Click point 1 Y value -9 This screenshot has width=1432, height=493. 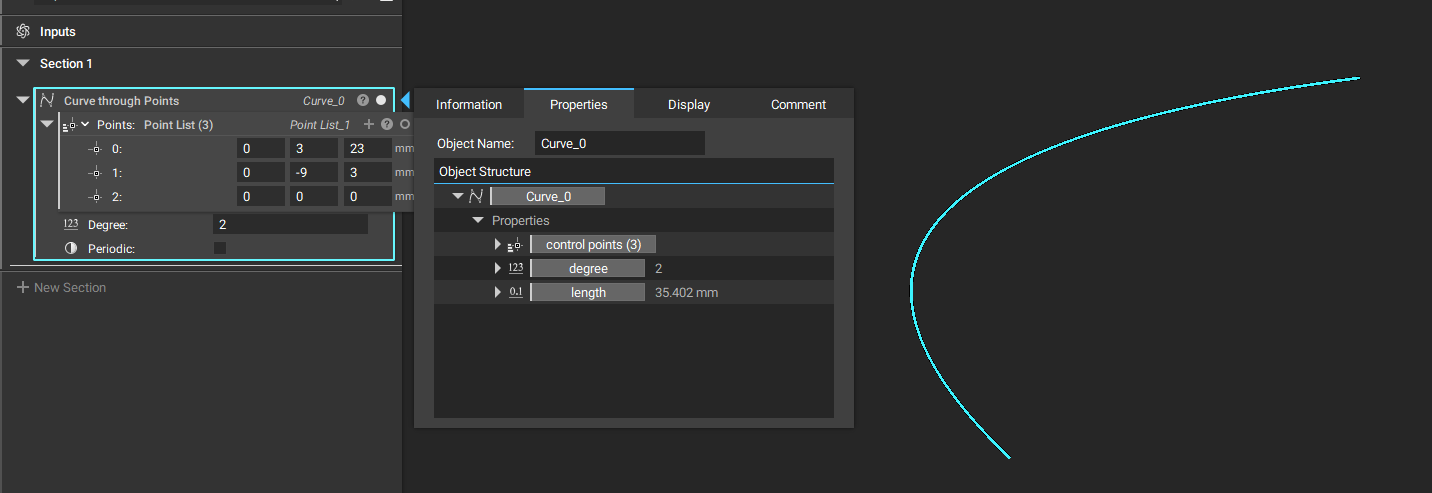coord(314,172)
